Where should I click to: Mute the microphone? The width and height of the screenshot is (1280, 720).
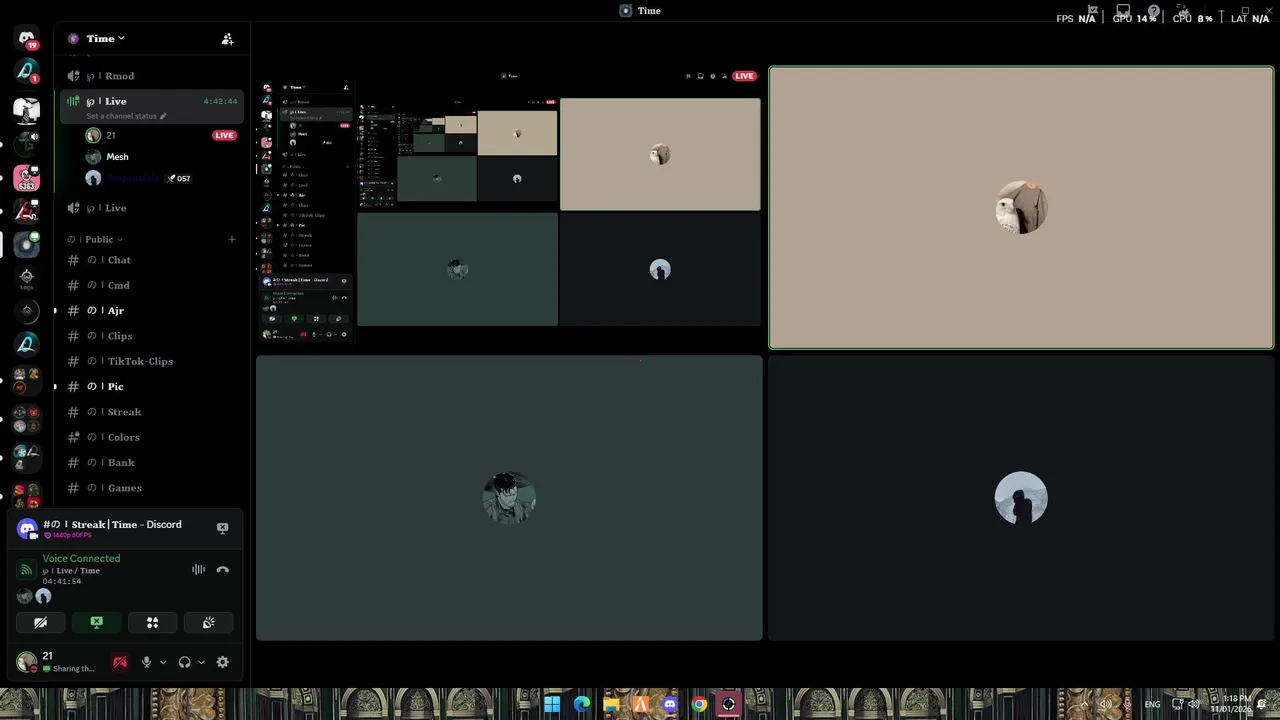[146, 662]
